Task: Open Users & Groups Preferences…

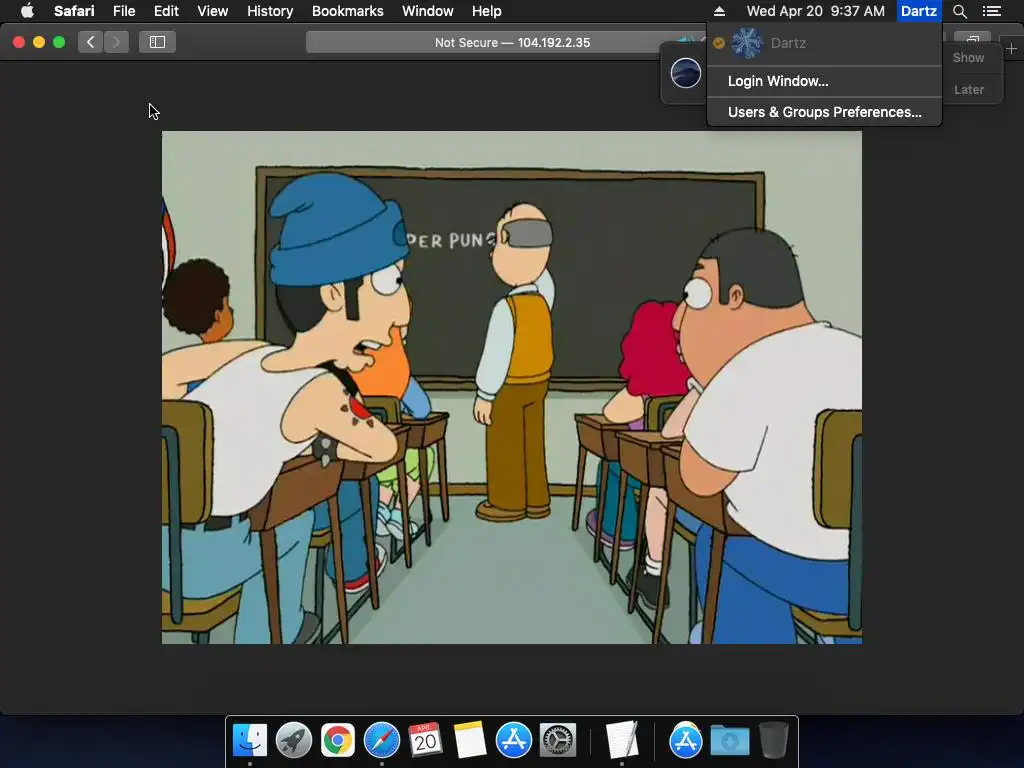Action: [824, 112]
